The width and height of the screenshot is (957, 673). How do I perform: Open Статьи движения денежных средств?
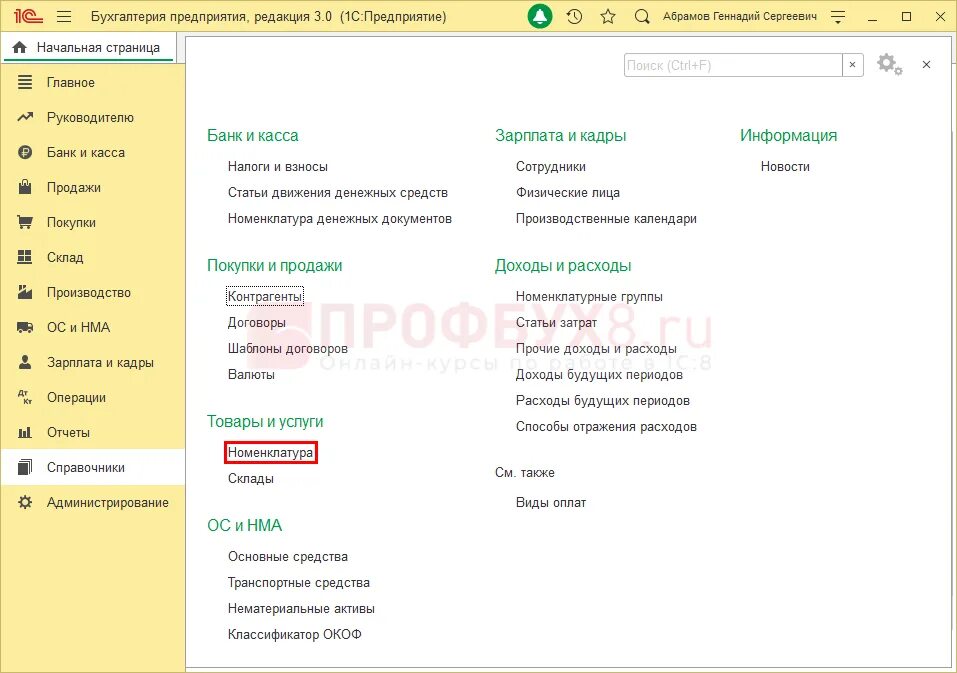(338, 193)
